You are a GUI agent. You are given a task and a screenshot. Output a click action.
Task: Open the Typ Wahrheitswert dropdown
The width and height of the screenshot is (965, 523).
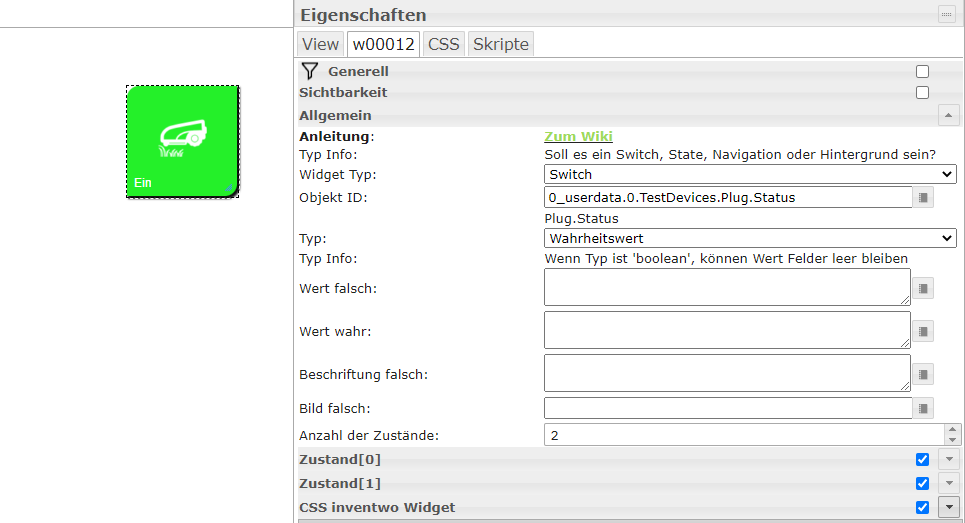coord(750,239)
